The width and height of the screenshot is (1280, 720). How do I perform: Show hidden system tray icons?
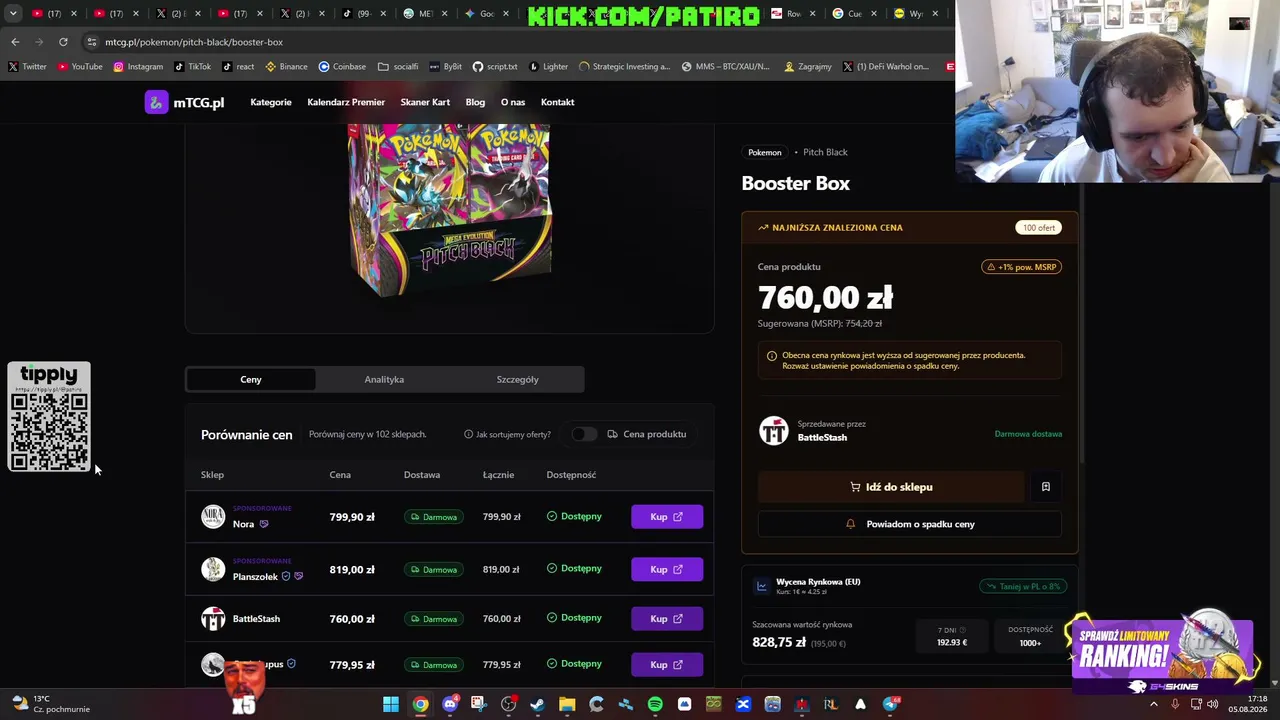1154,704
